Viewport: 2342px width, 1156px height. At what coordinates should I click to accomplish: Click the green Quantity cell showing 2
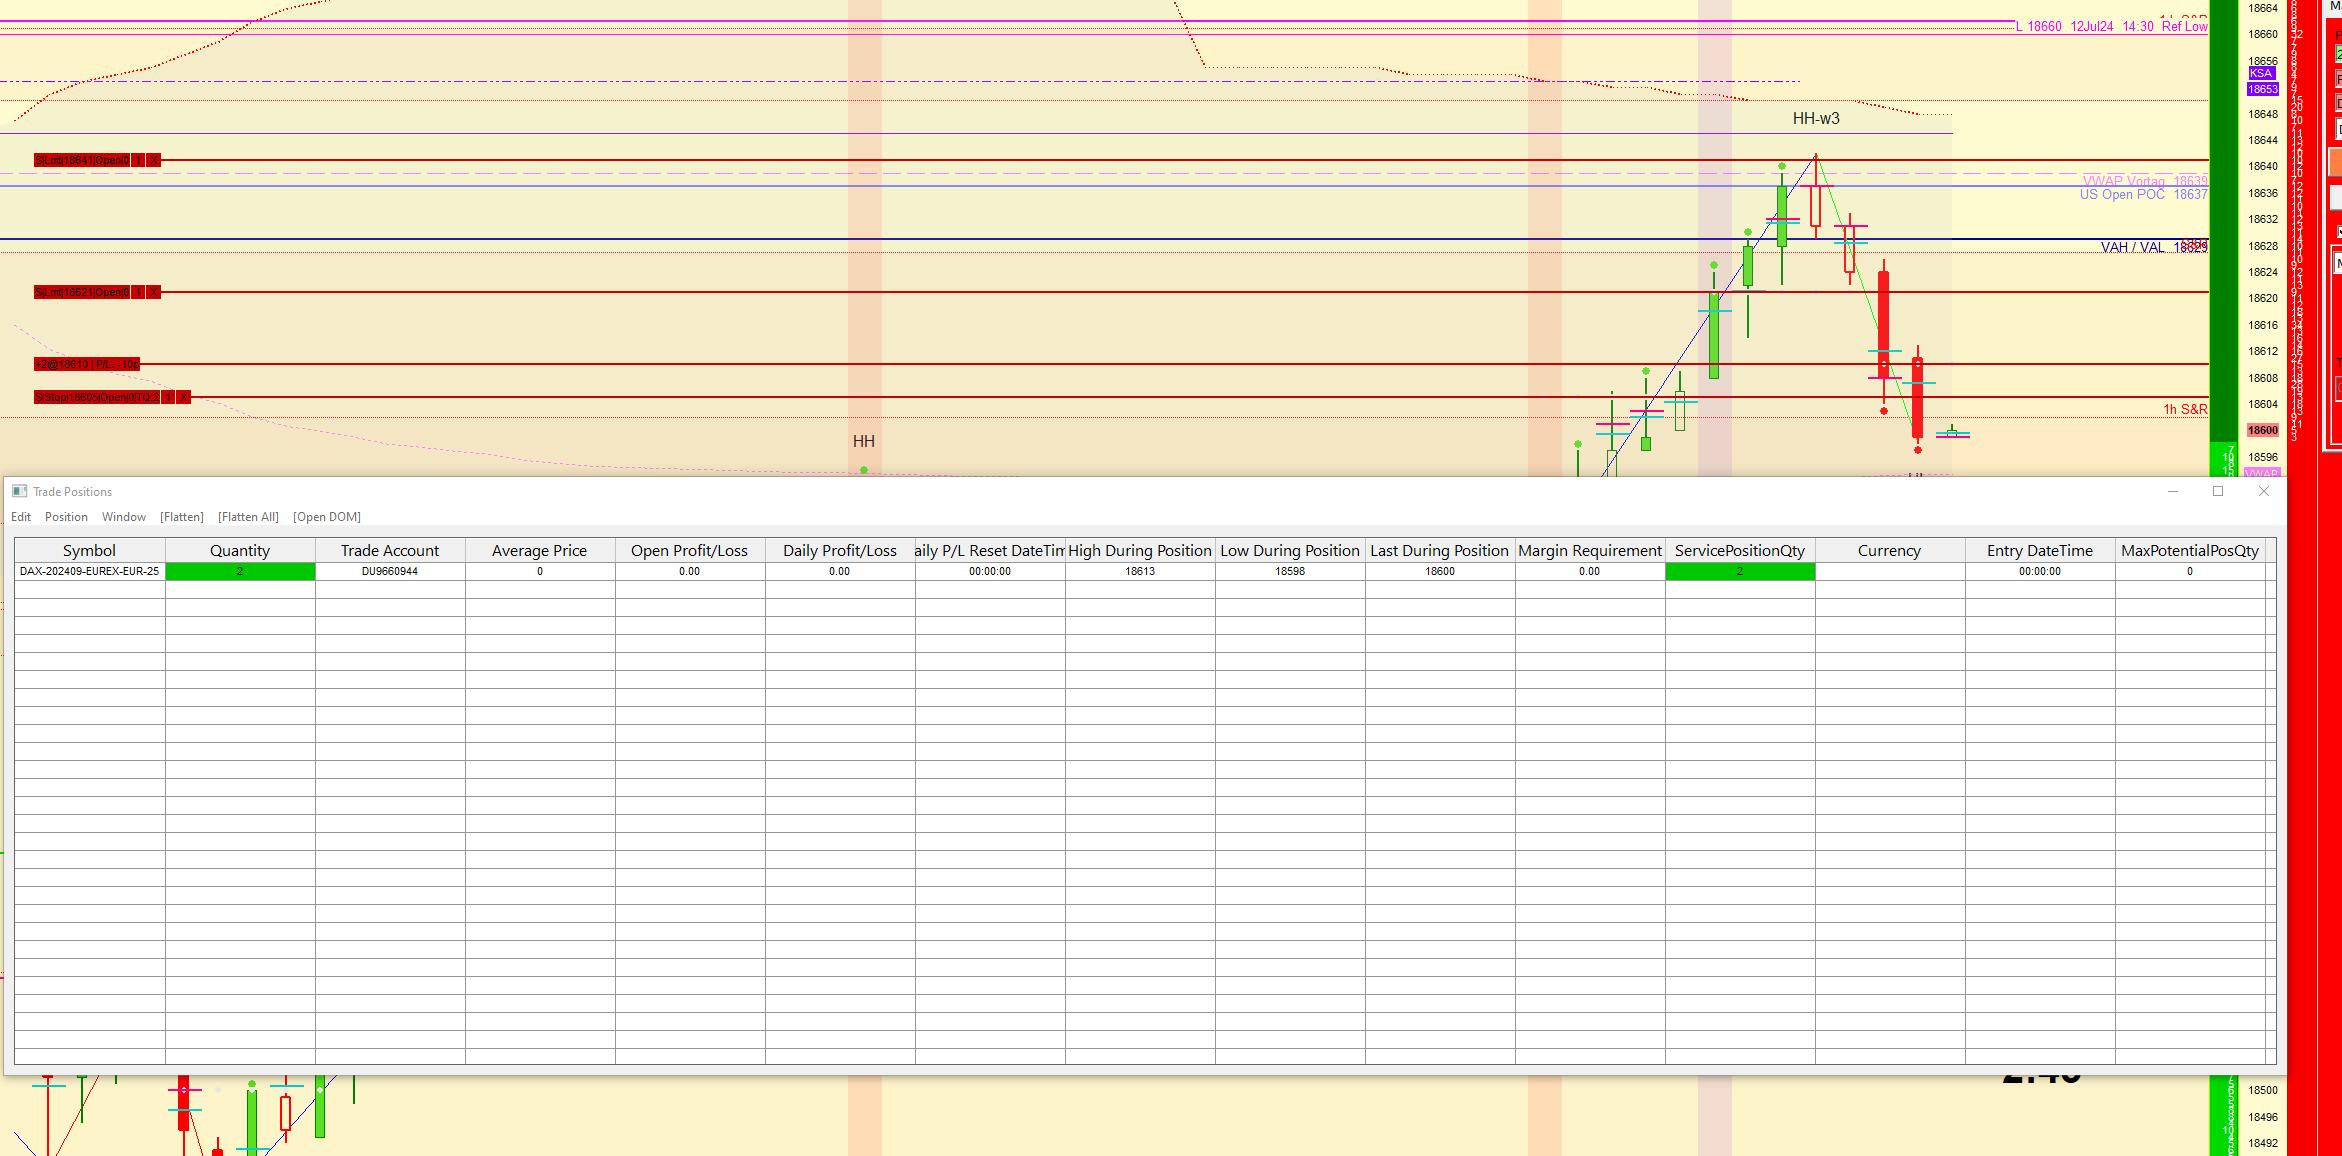coord(240,571)
